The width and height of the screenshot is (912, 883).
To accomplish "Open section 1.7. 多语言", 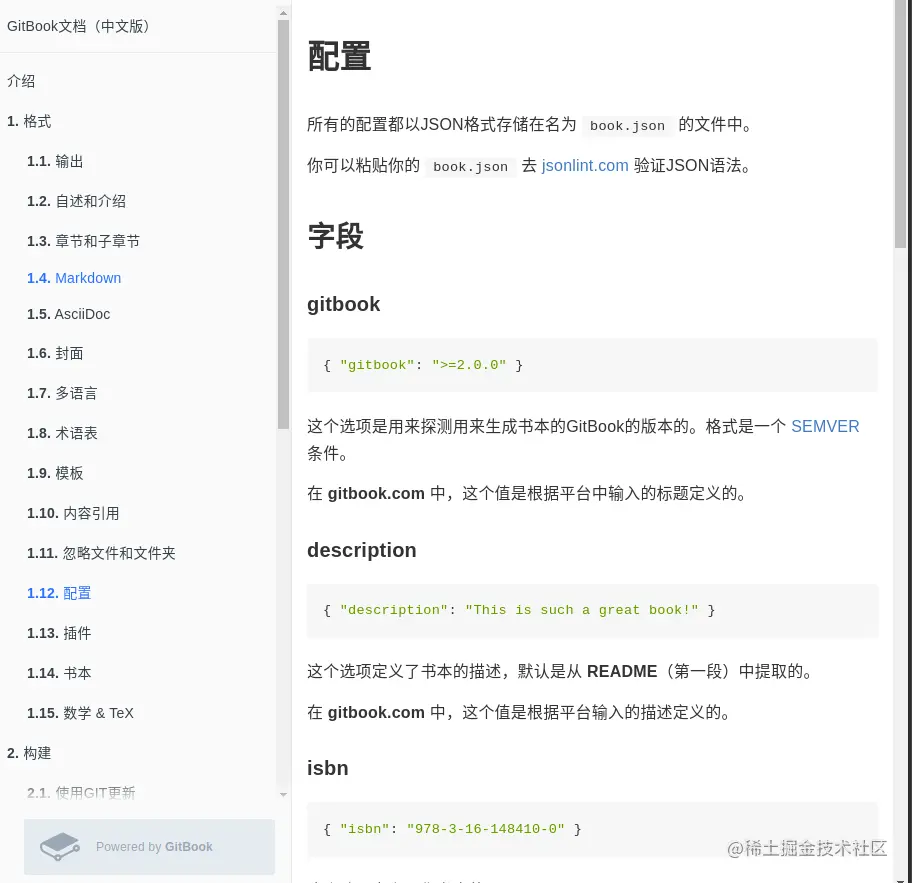I will 62,393.
